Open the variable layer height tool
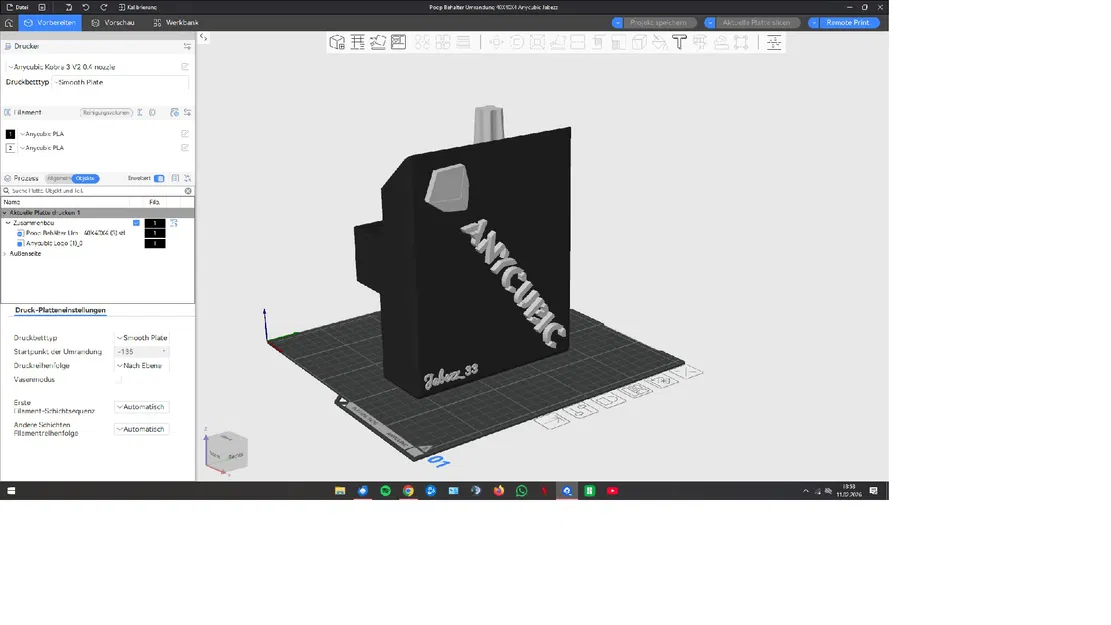 (x=774, y=42)
